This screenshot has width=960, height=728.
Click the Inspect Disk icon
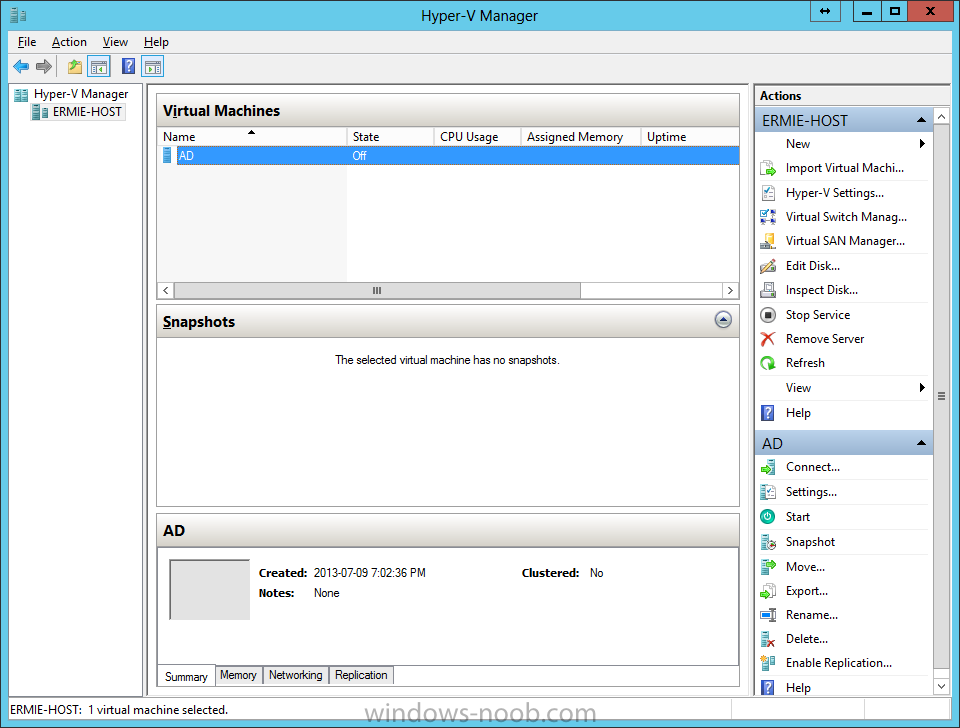pyautogui.click(x=768, y=290)
